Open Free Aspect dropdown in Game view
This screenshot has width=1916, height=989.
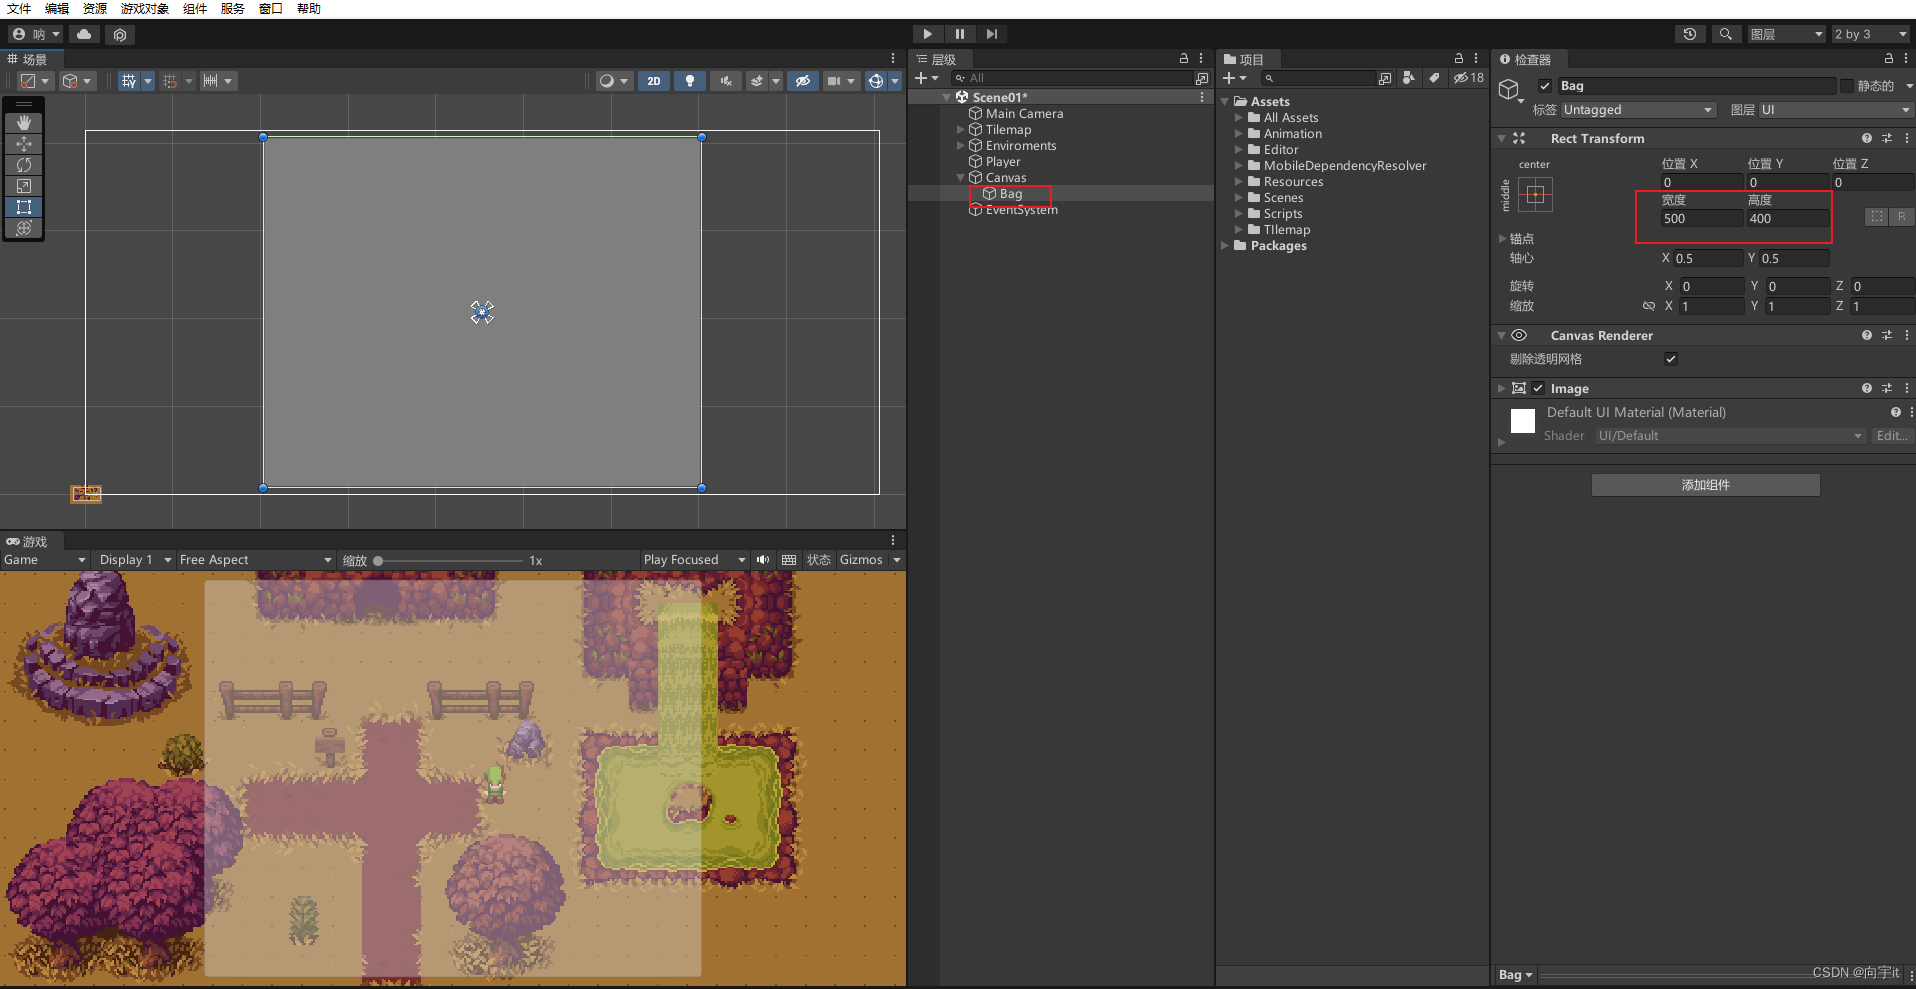(x=255, y=560)
